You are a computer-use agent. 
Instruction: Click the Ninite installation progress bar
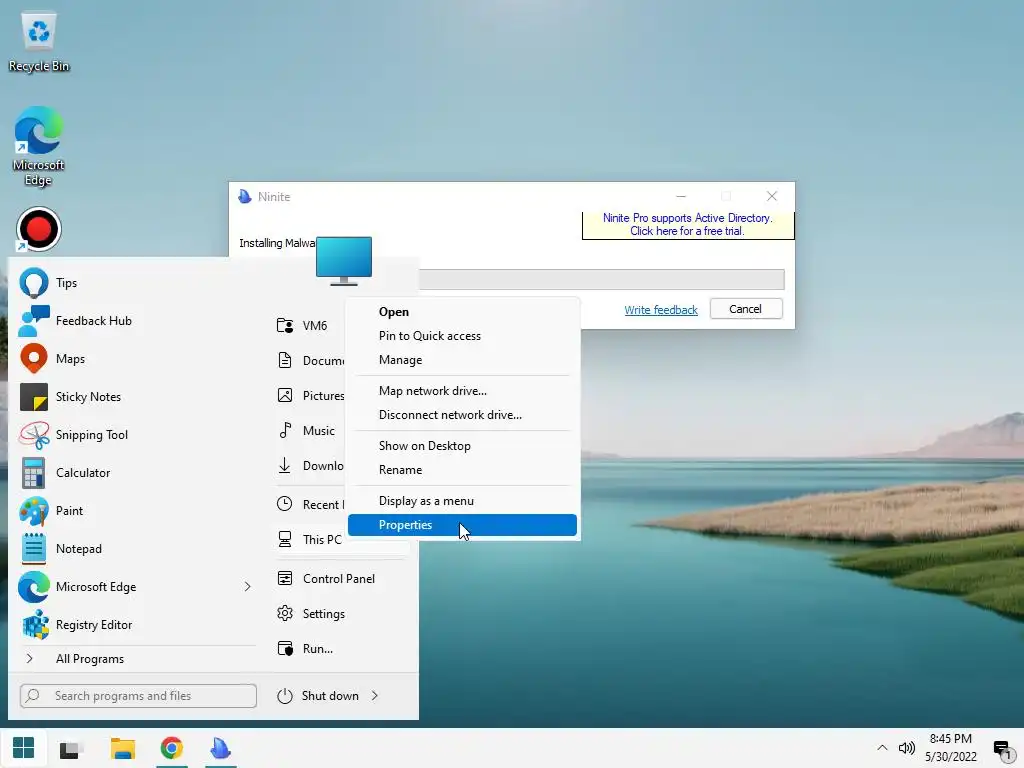(x=601, y=280)
